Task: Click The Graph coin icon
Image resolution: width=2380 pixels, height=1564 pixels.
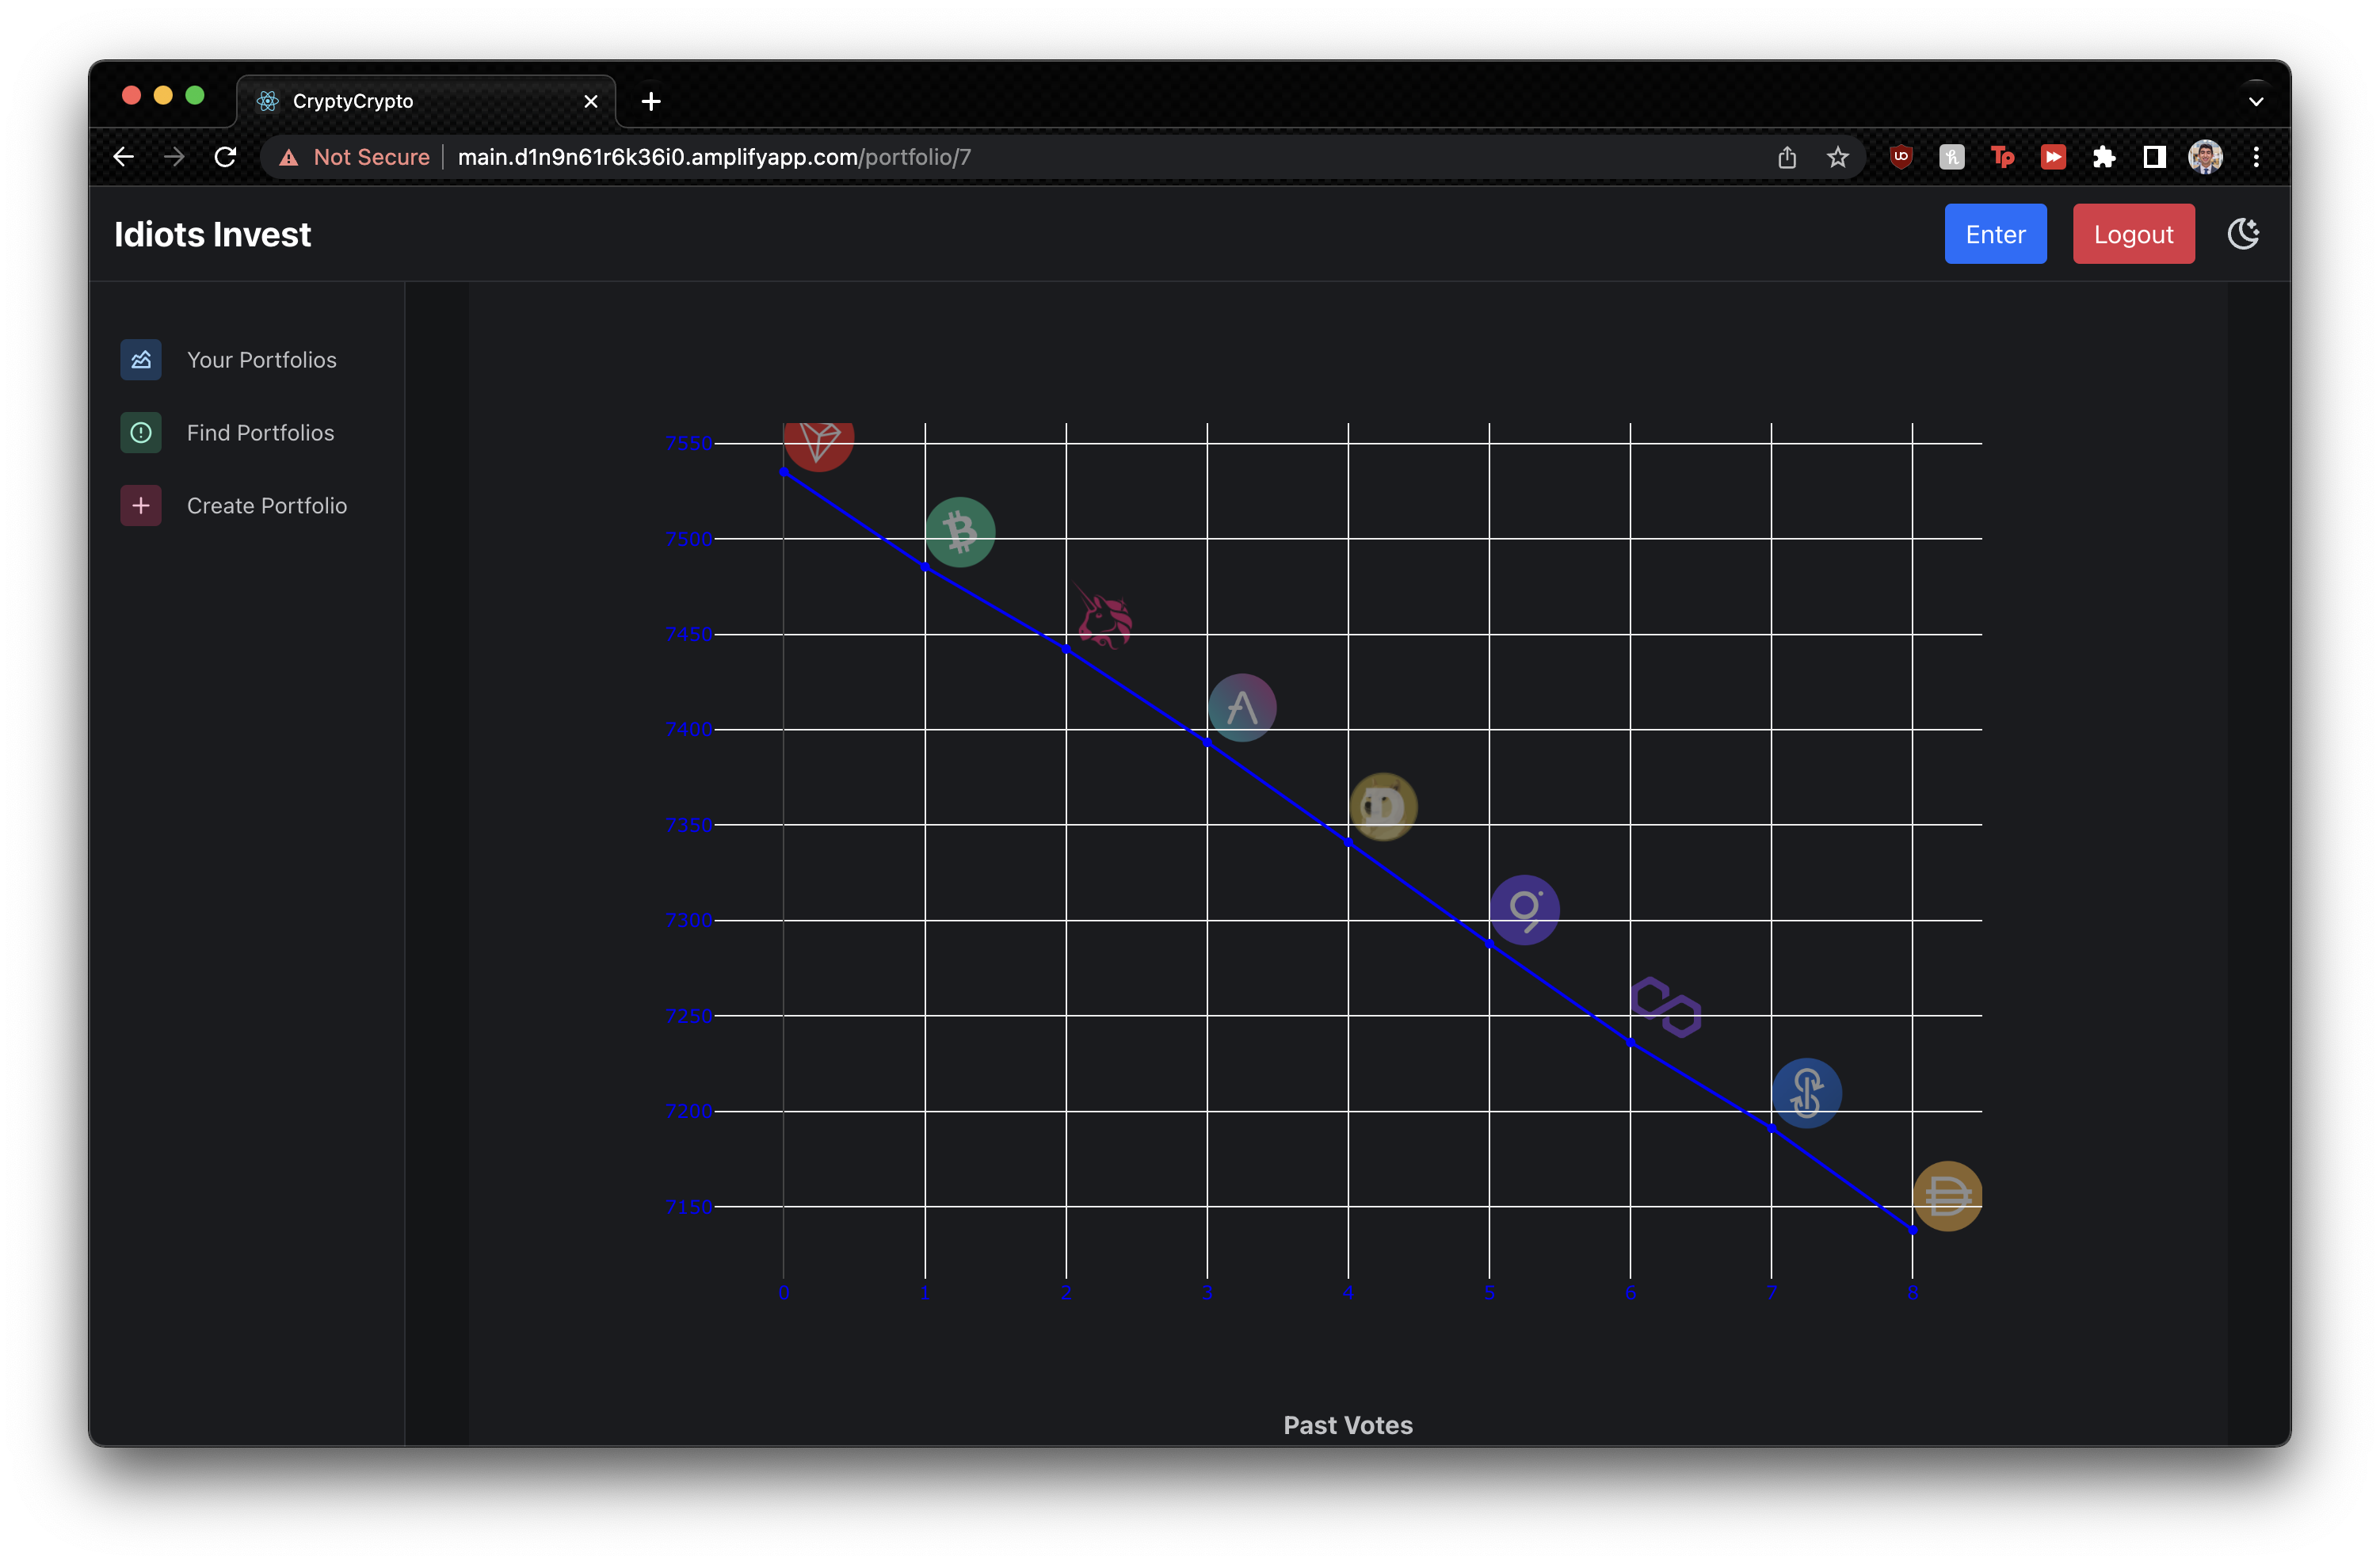Action: (x=1524, y=910)
